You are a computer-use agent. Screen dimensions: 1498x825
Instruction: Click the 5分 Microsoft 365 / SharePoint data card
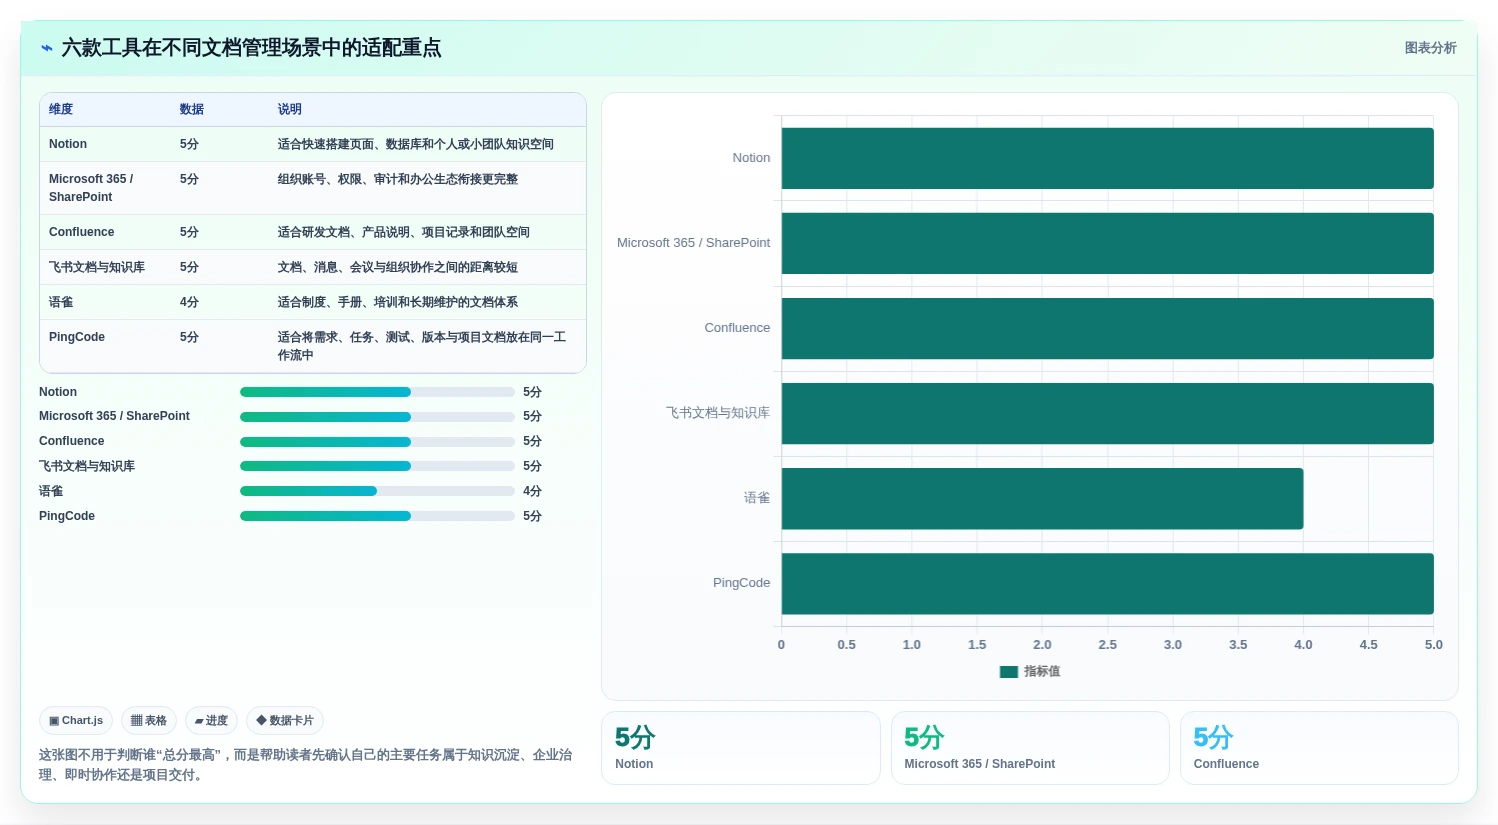1030,748
